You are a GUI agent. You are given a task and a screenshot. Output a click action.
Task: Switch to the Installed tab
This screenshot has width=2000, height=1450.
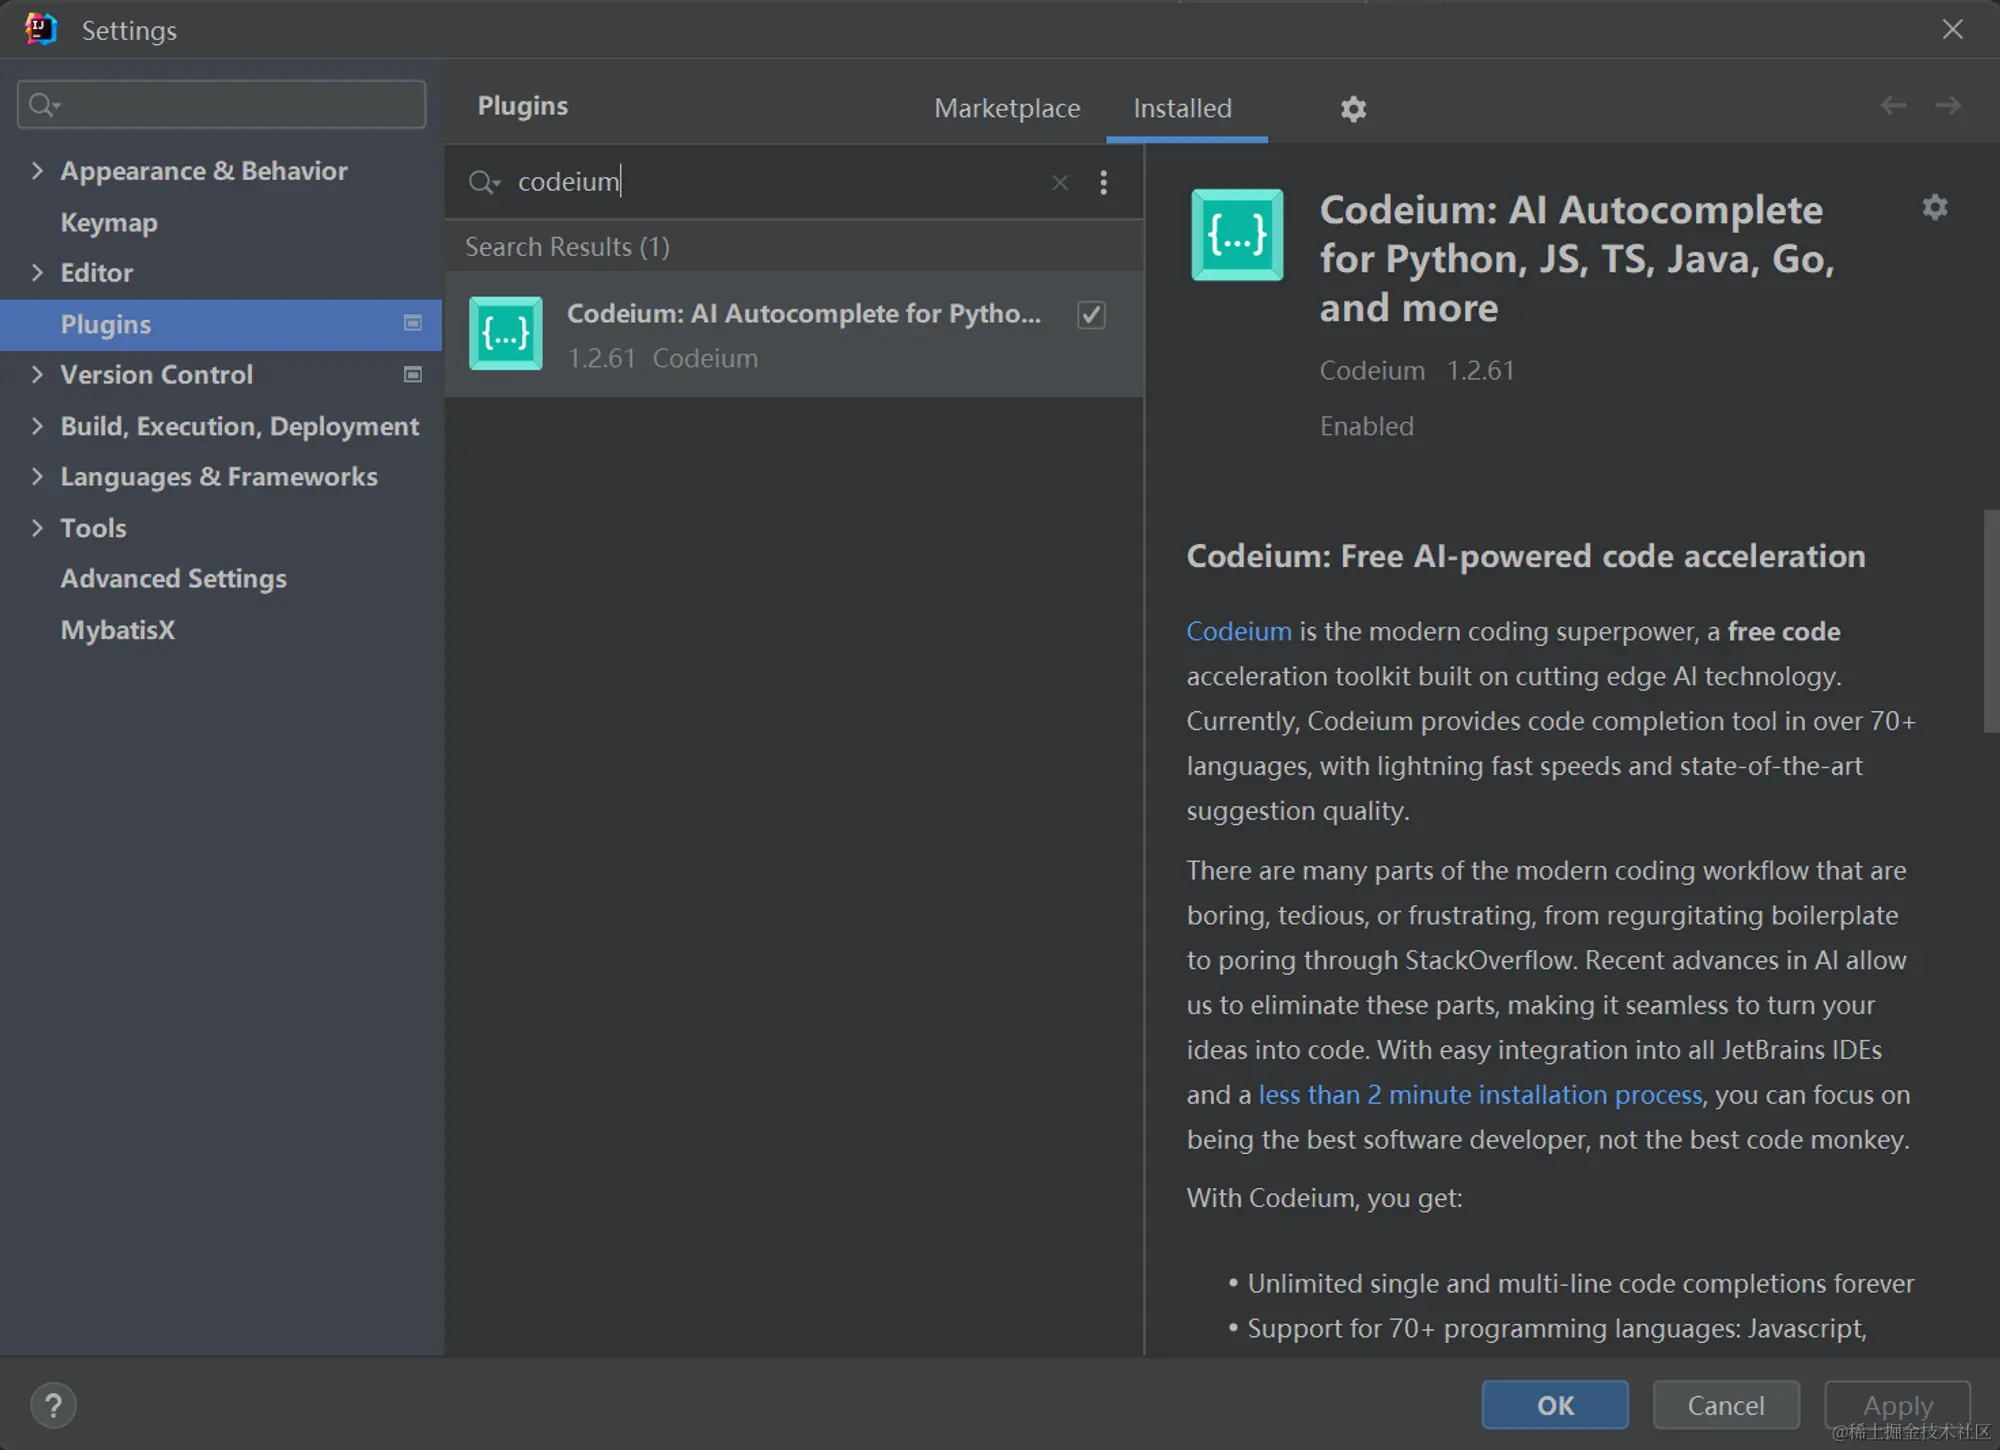1182,108
